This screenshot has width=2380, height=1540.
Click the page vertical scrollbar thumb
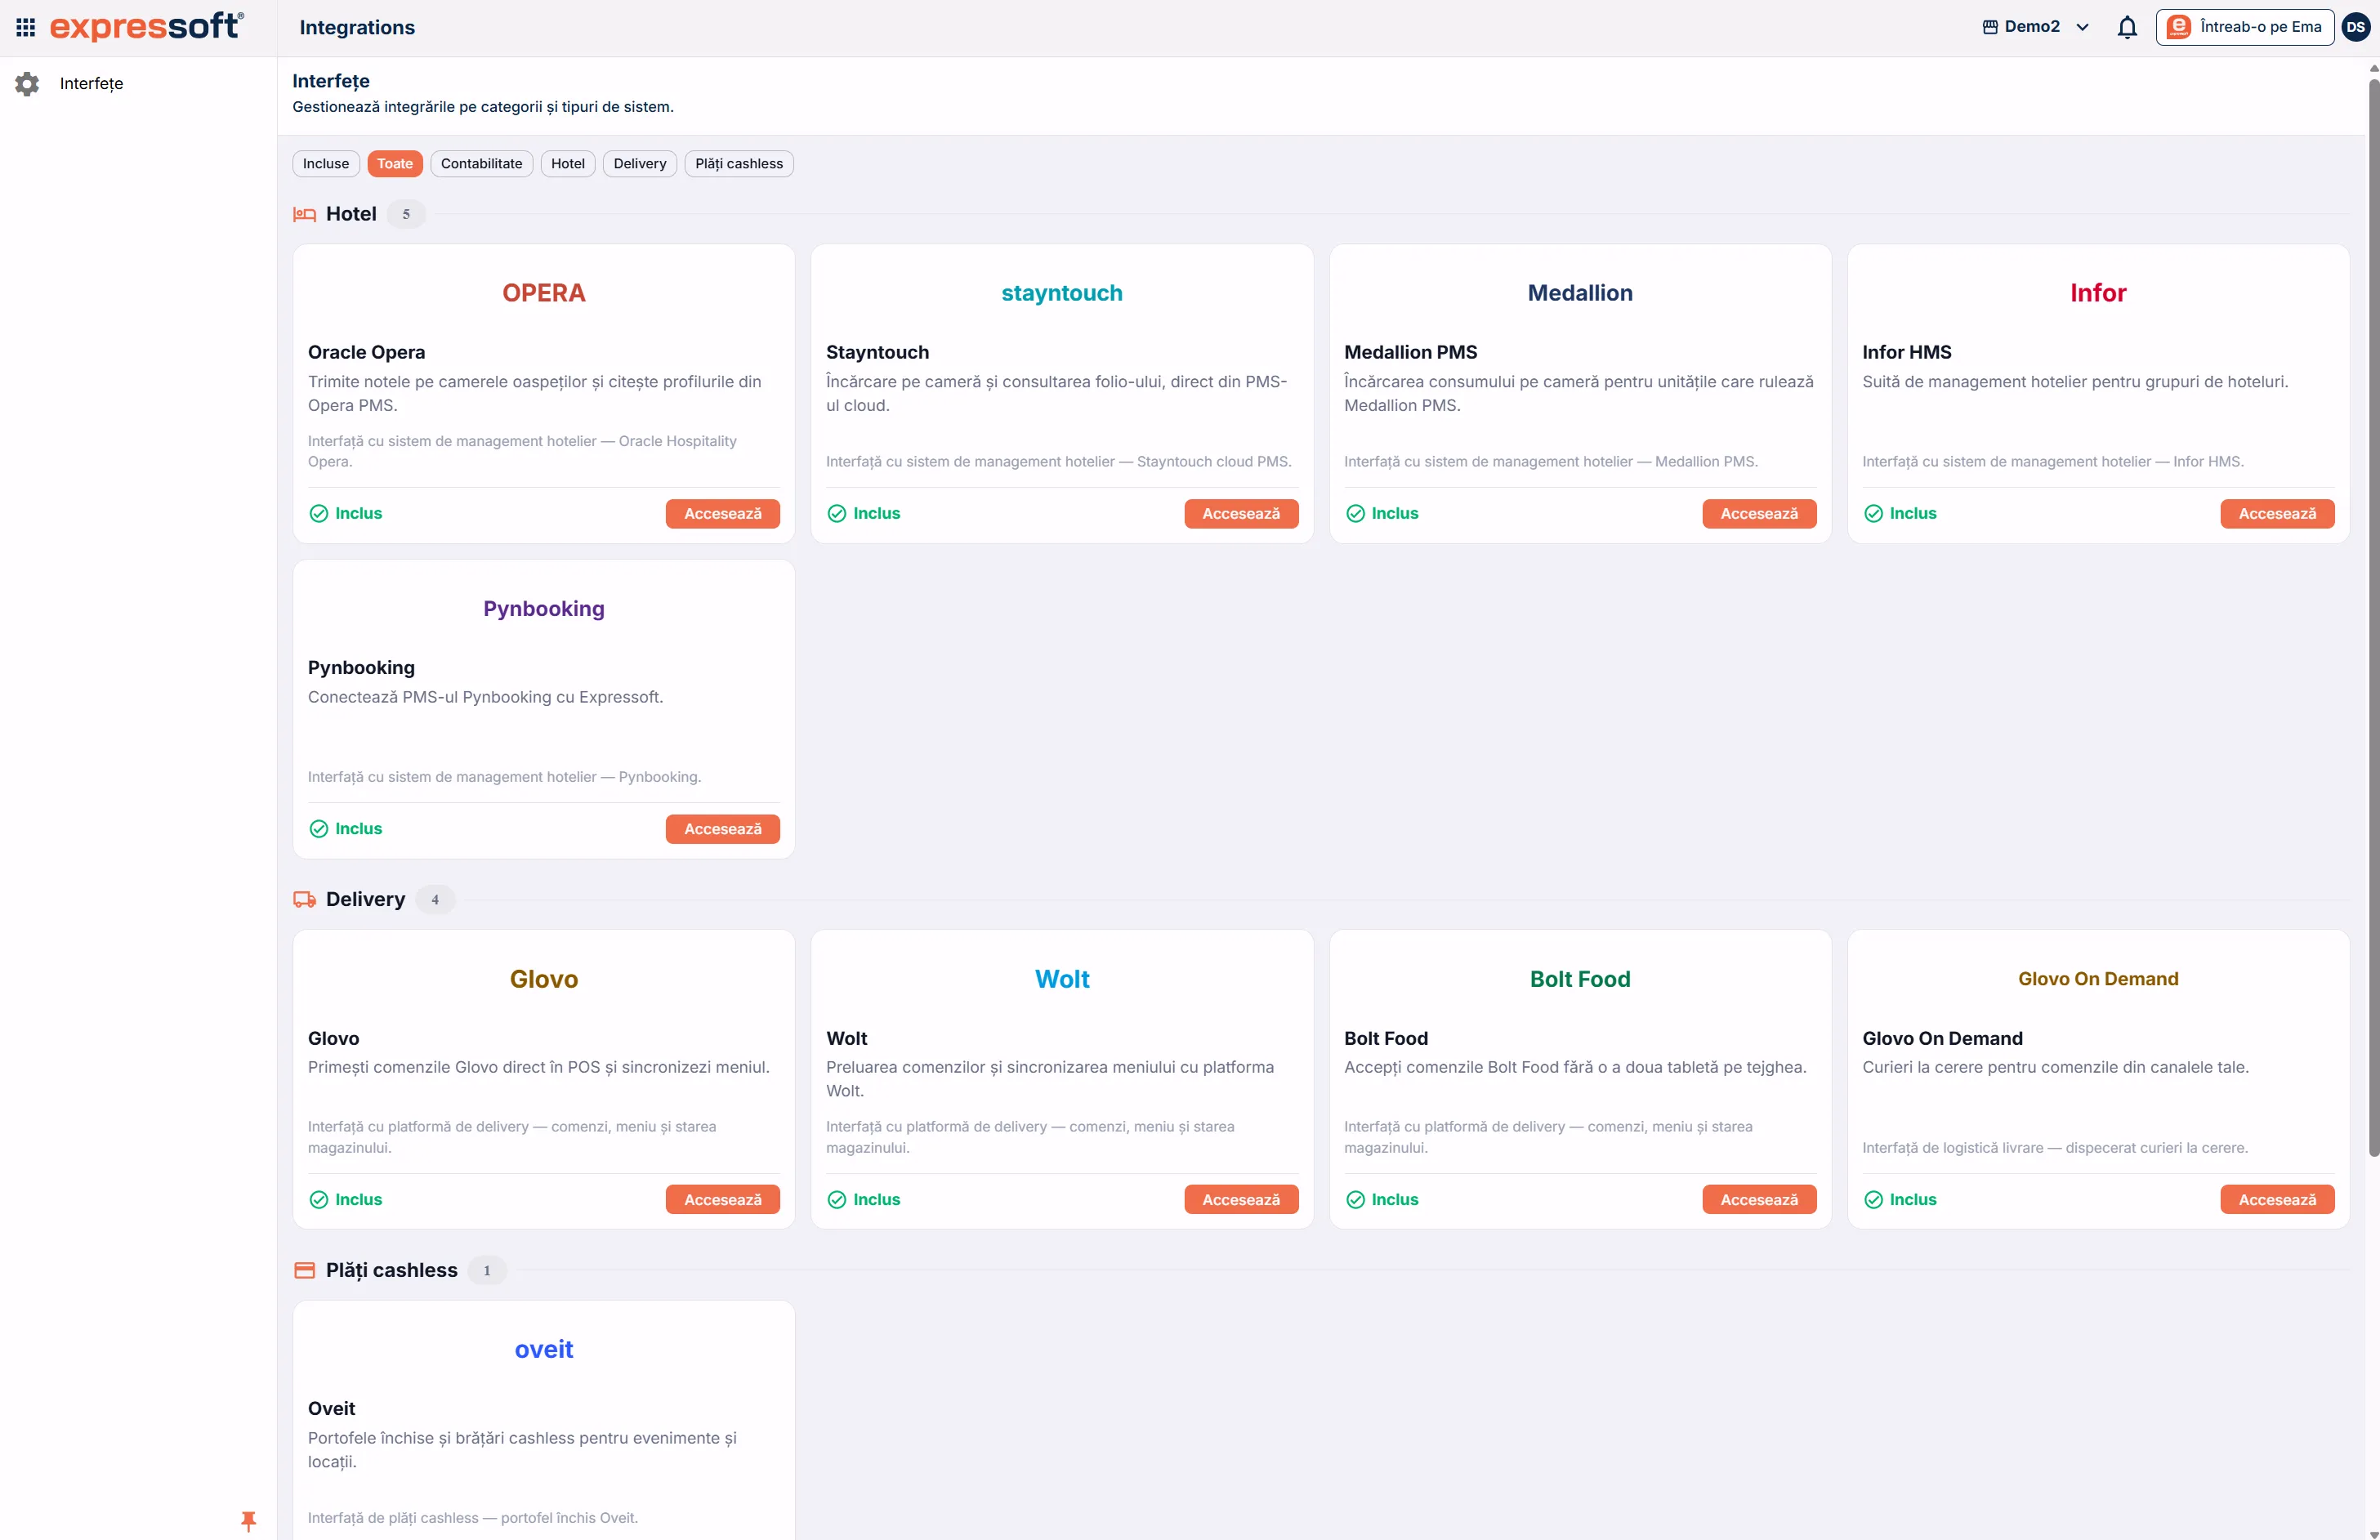pyautogui.click(x=2373, y=617)
